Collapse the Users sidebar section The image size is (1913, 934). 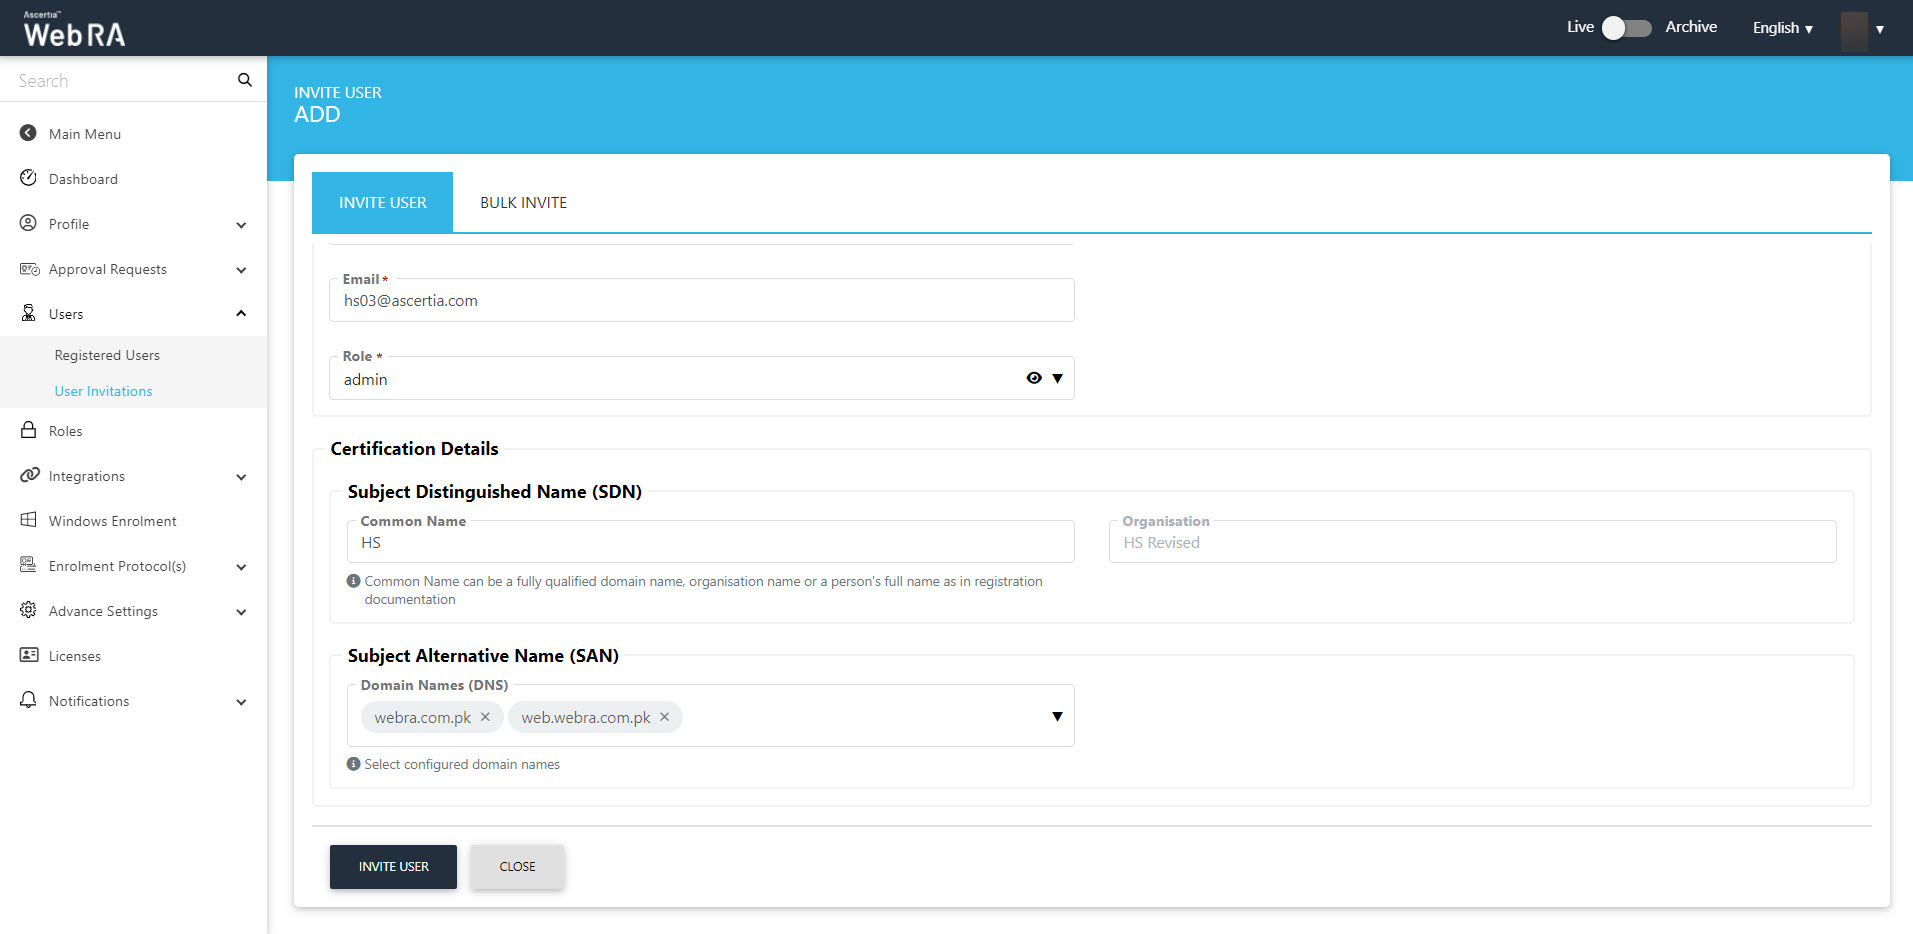[x=241, y=314]
